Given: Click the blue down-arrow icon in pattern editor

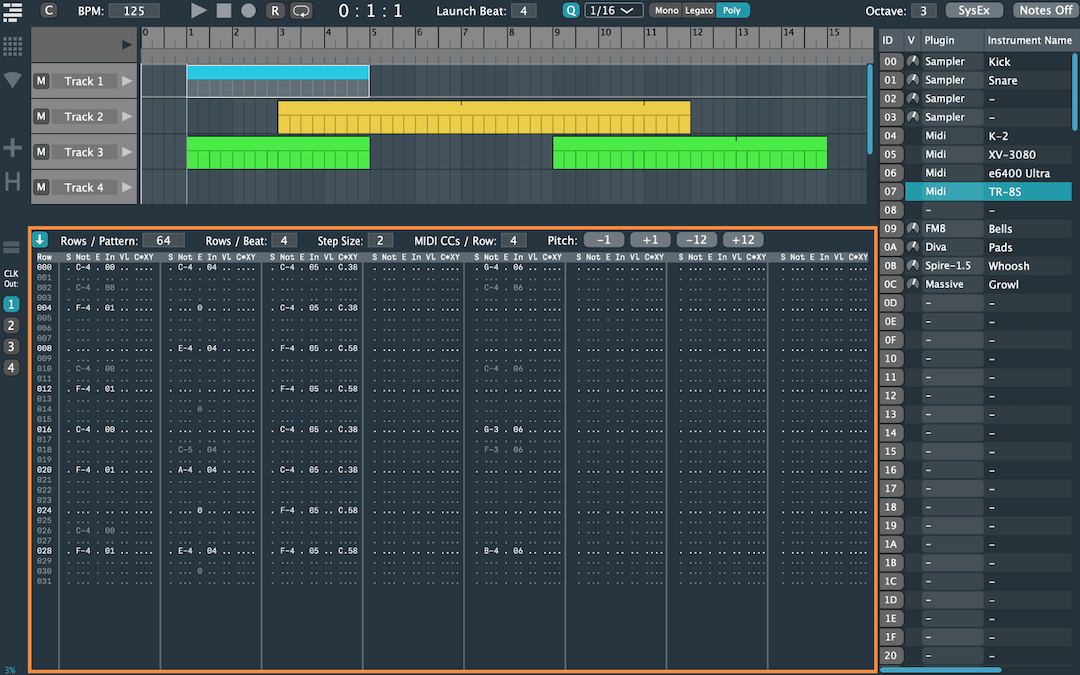Looking at the screenshot, I should (x=40, y=240).
